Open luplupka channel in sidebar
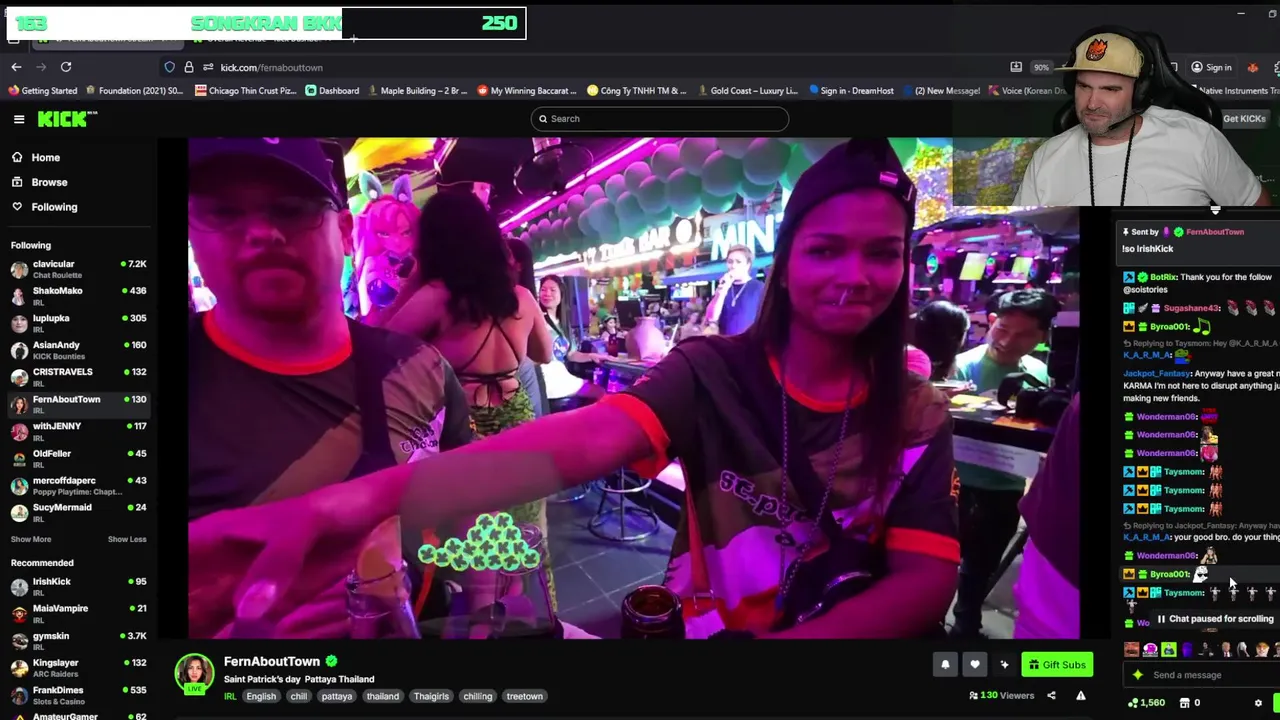Image resolution: width=1280 pixels, height=720 pixels. click(79, 323)
